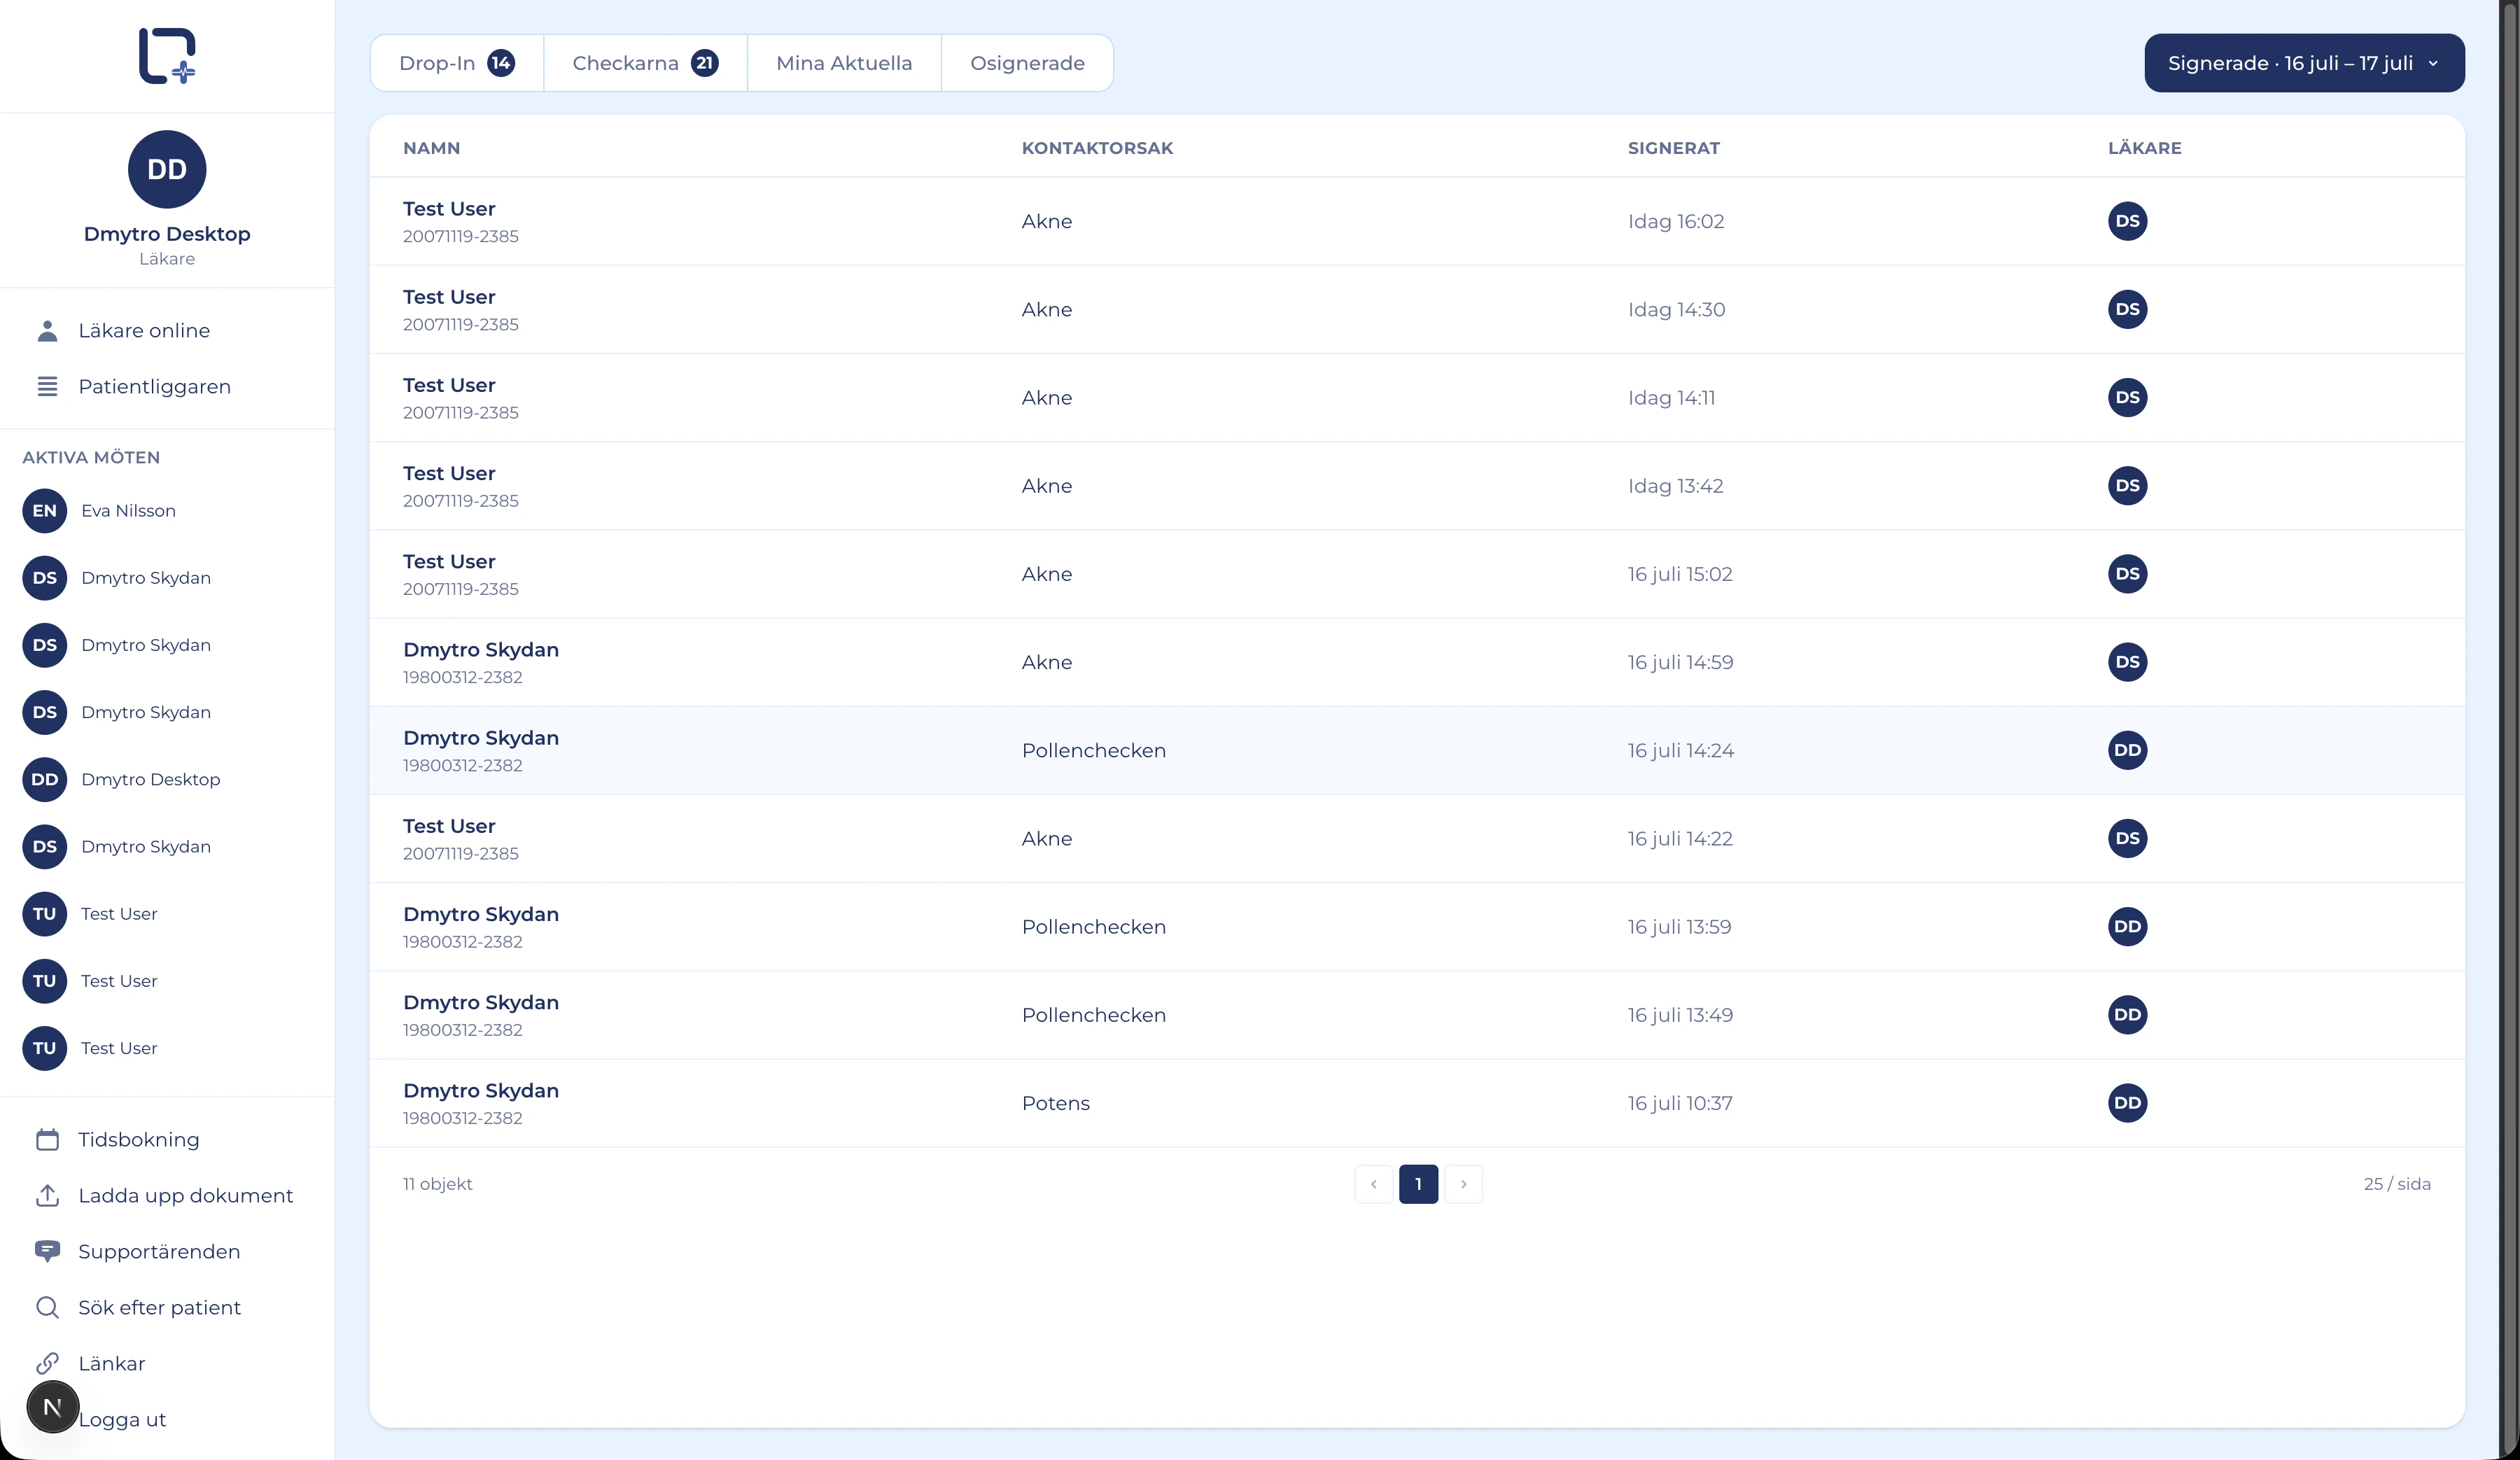Click the LÄKARE column header
The image size is (2520, 1460).
coord(2144,148)
